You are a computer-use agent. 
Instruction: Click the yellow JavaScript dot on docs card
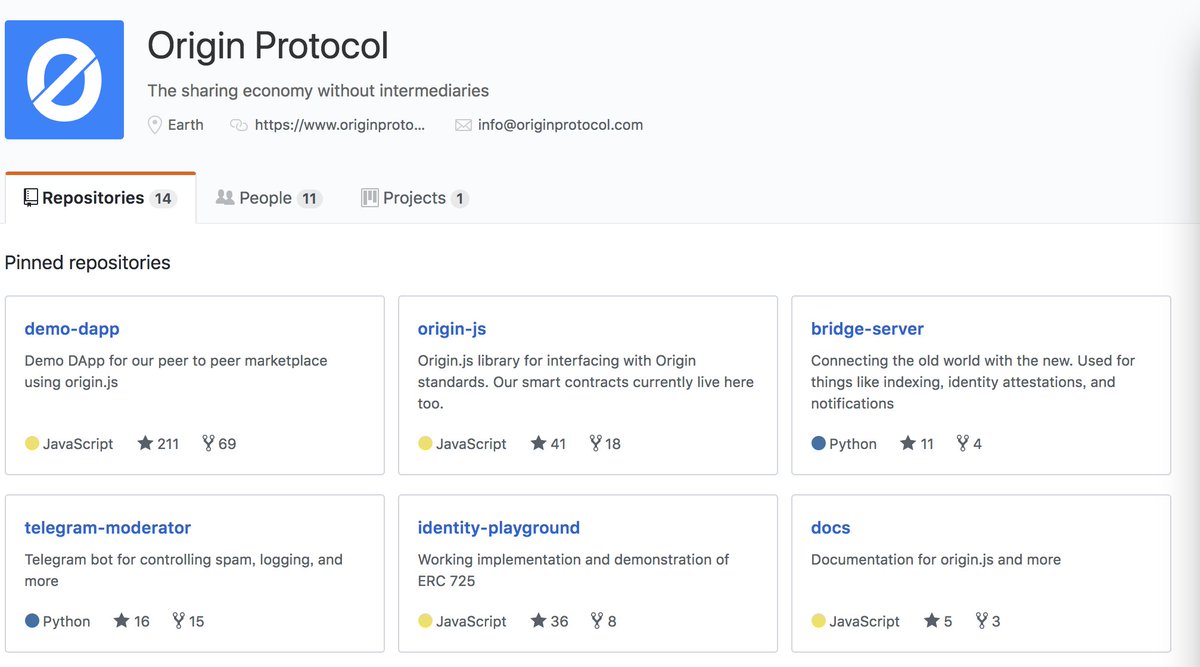(x=818, y=621)
